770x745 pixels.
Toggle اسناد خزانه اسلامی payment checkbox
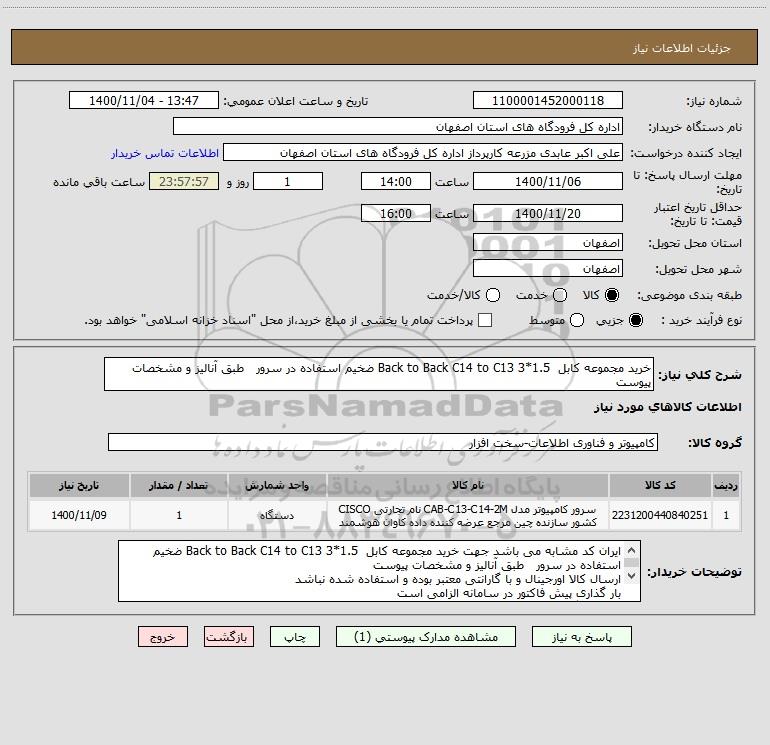[x=485, y=320]
